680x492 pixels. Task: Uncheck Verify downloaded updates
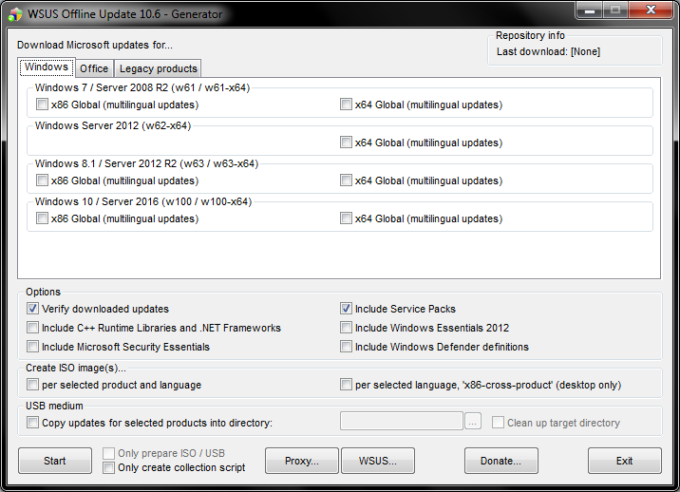coord(33,308)
